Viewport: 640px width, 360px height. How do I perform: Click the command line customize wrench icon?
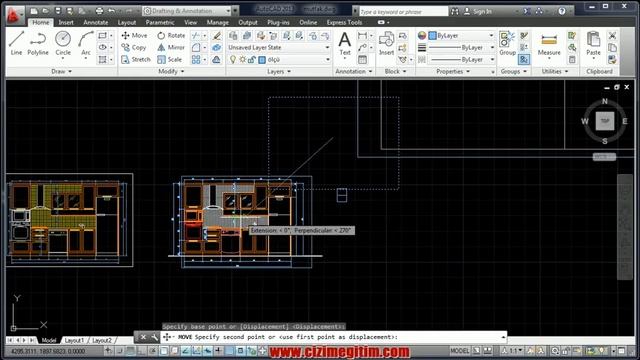tap(154, 337)
